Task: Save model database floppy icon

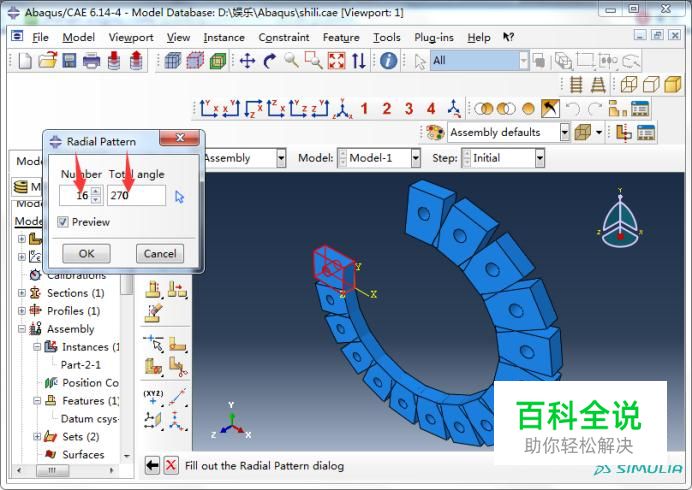Action: coord(69,60)
